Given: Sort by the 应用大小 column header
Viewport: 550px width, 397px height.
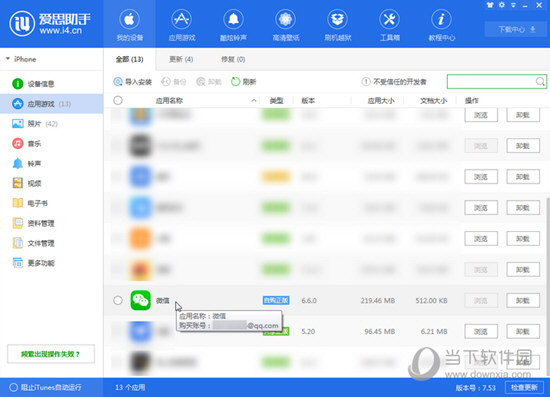Looking at the screenshot, I should pyautogui.click(x=381, y=101).
